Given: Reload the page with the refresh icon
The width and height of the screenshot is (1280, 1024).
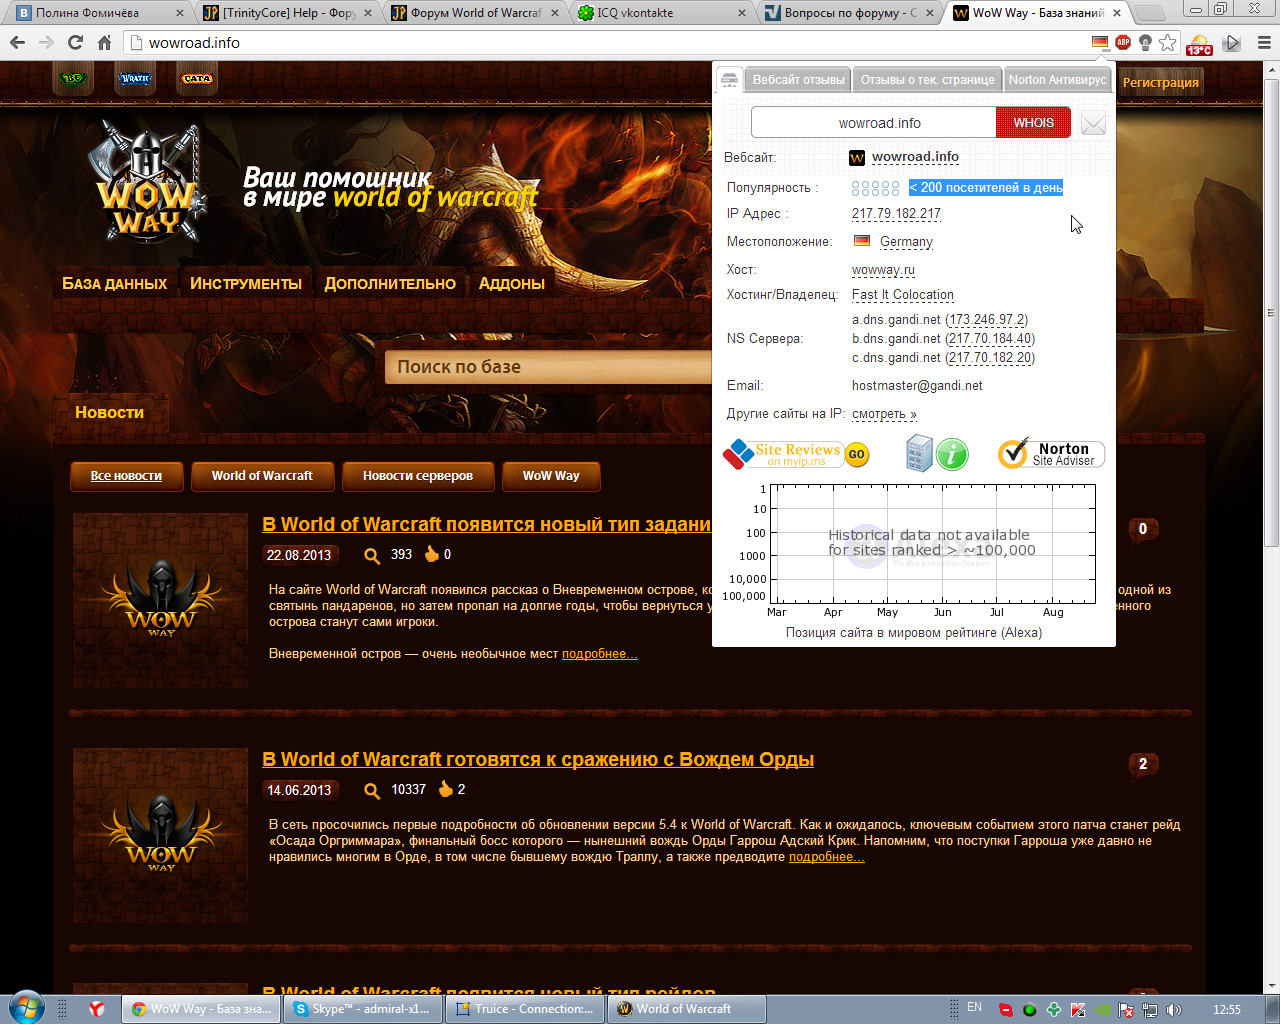Looking at the screenshot, I should tap(75, 43).
